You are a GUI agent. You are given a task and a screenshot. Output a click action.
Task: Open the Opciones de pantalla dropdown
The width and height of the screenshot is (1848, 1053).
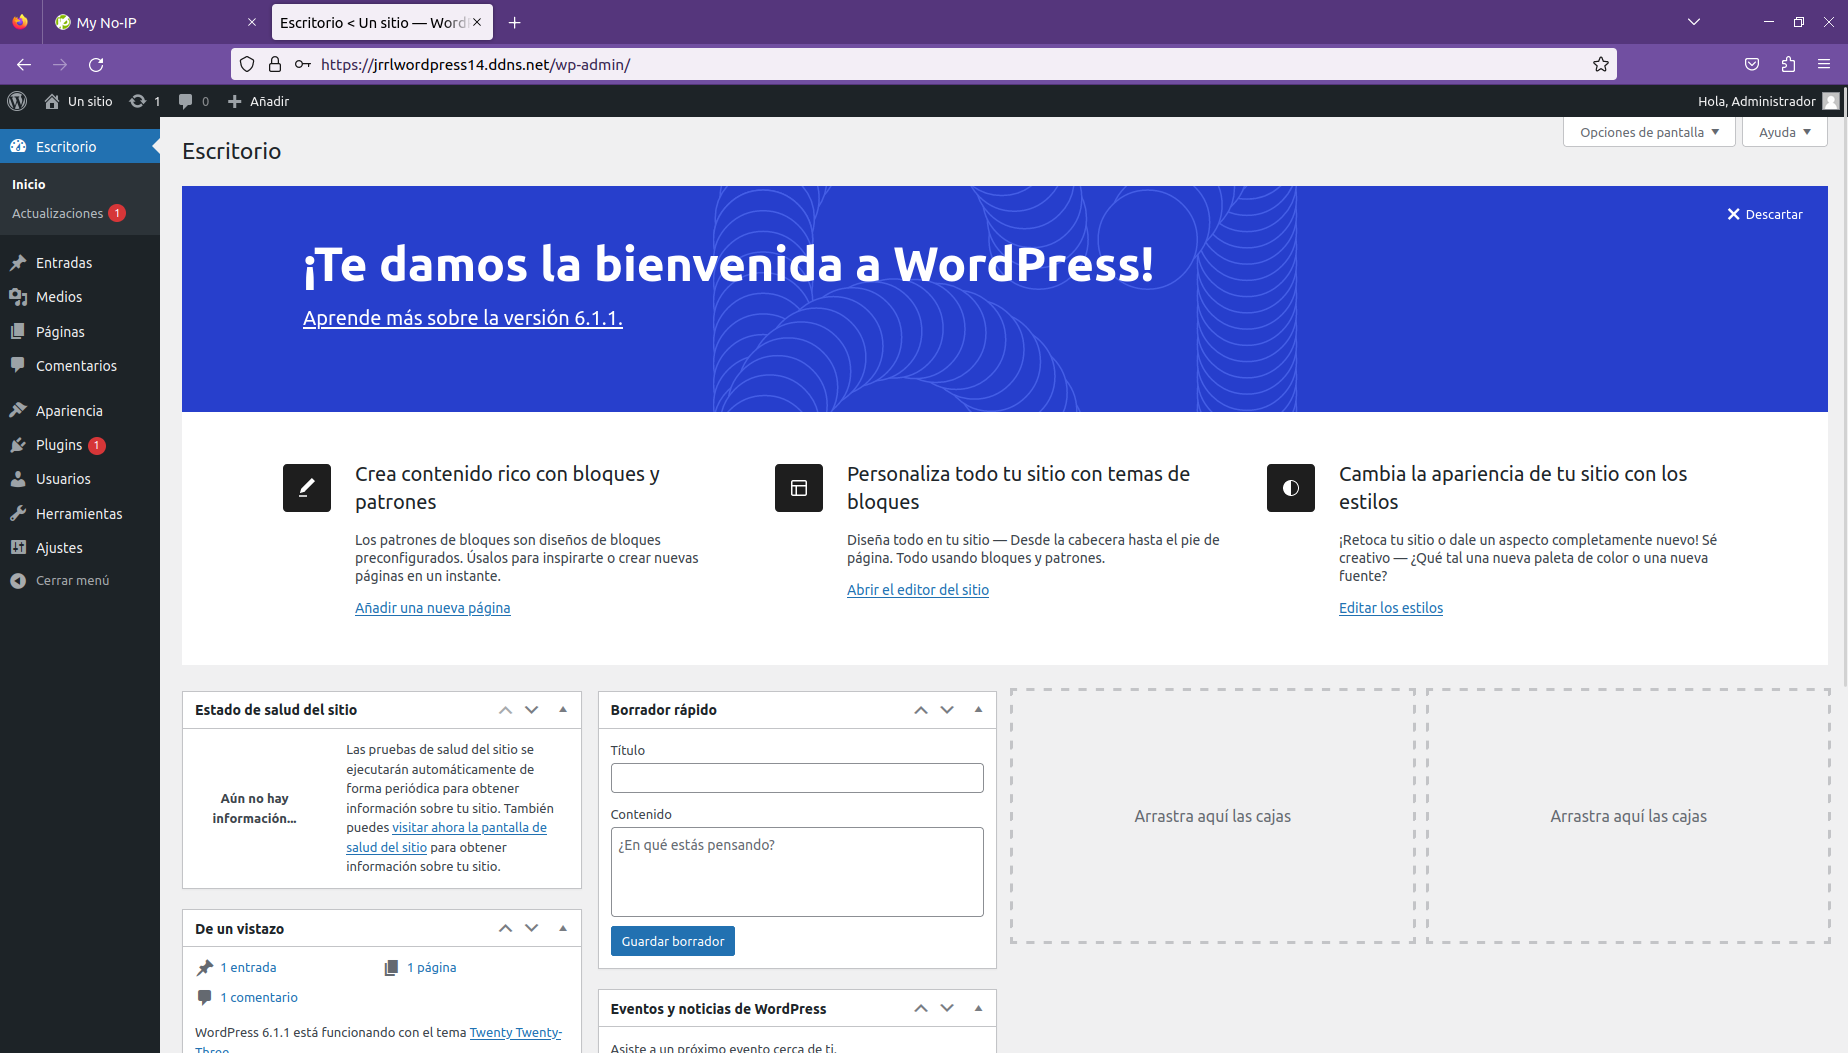coord(1648,131)
